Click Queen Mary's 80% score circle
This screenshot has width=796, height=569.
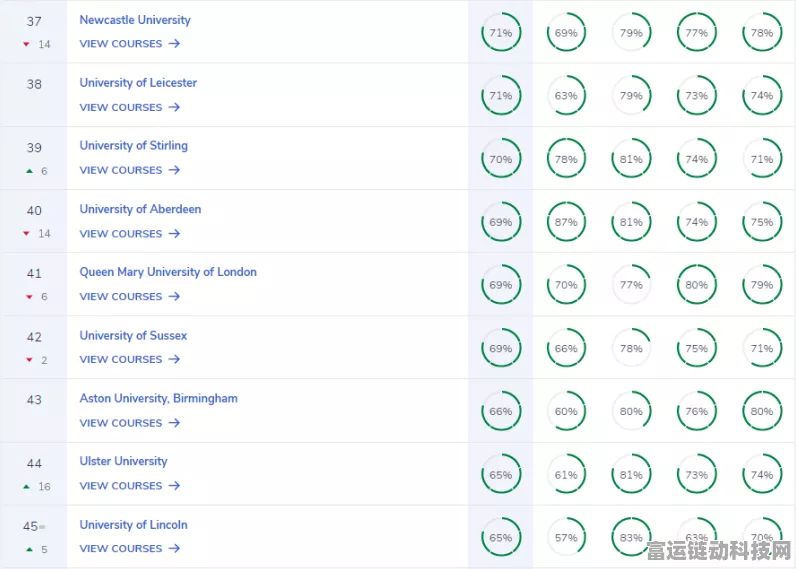(x=696, y=285)
